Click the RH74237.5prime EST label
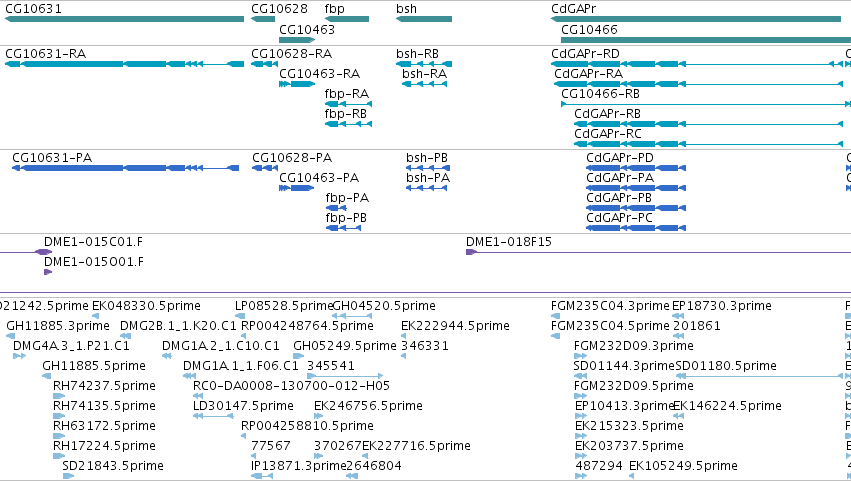 104,387
